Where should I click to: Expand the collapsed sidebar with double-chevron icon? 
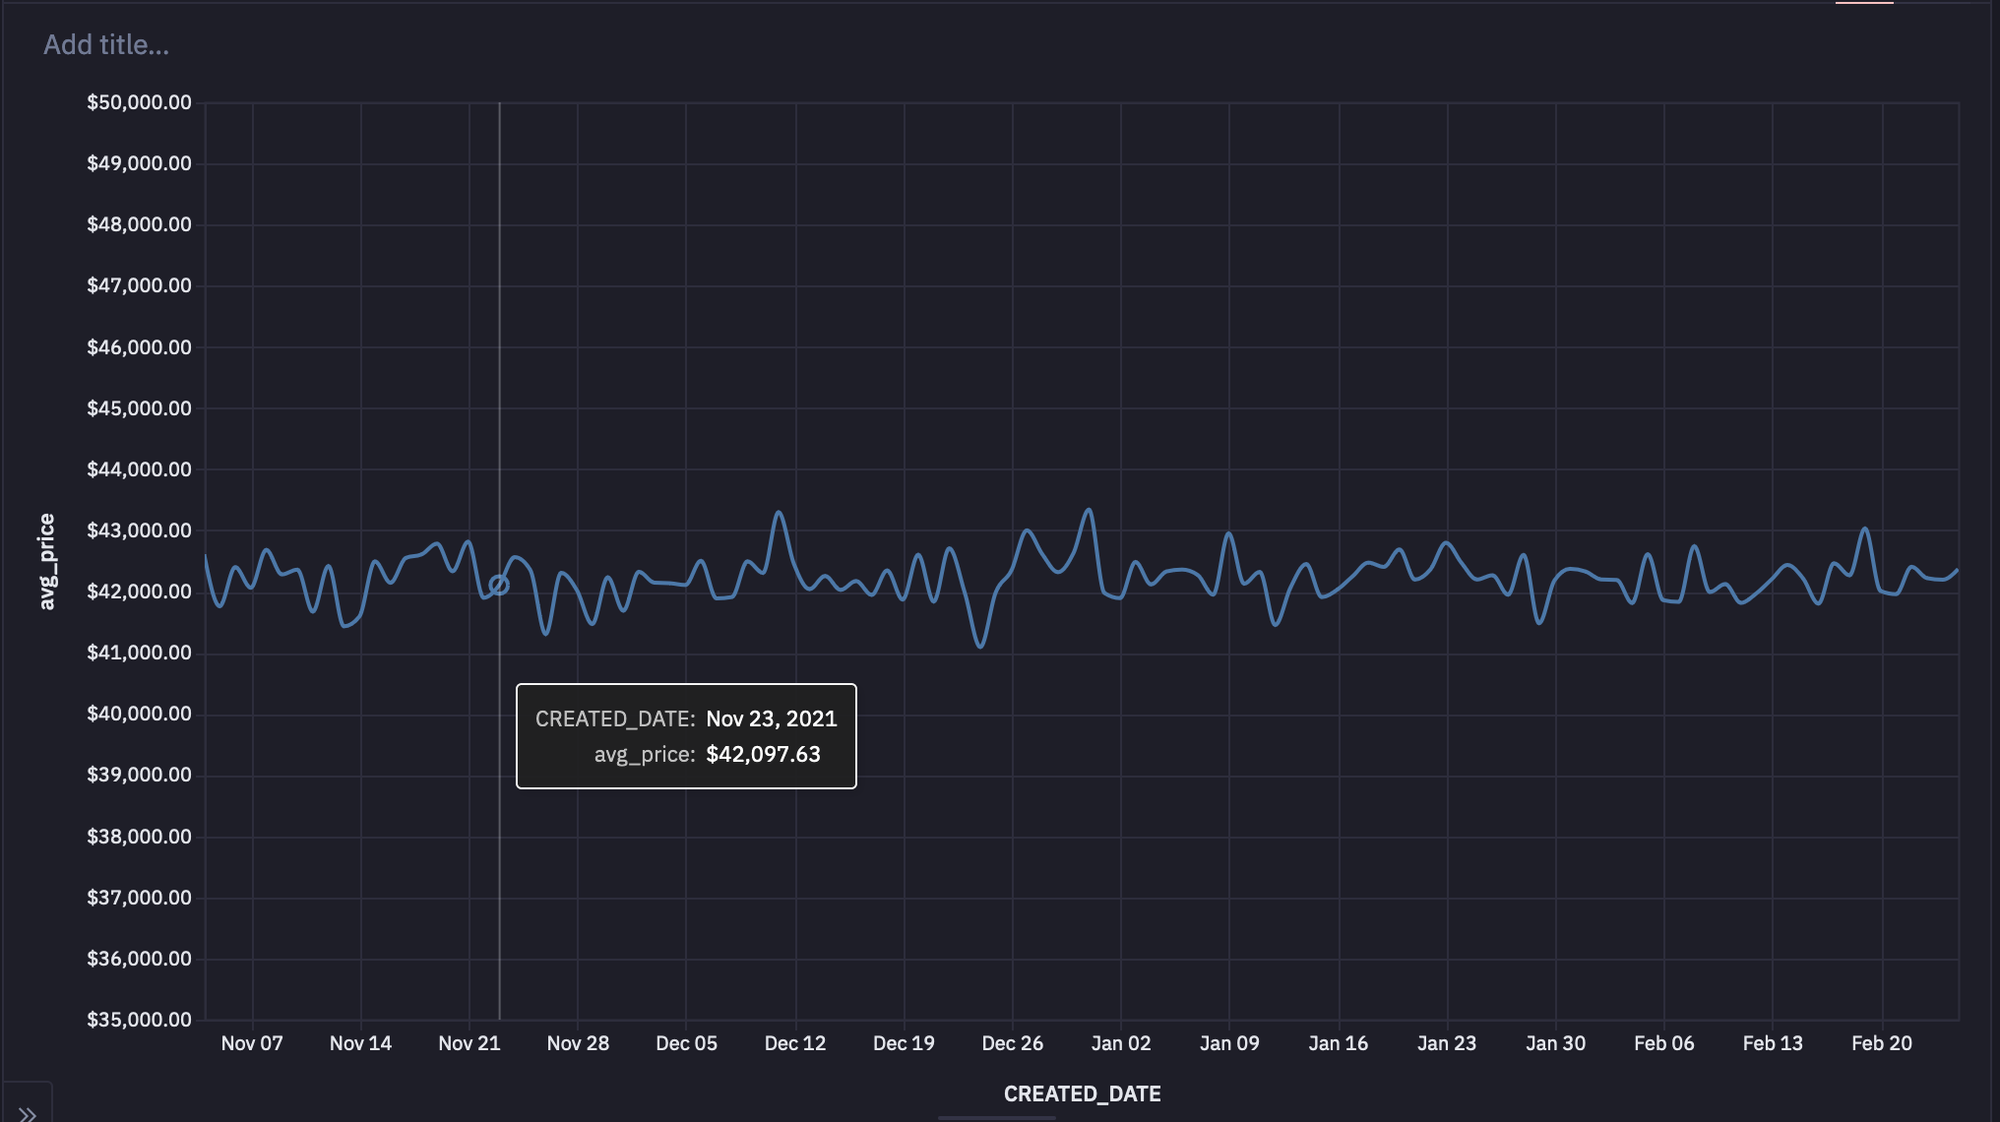tap(27, 1112)
